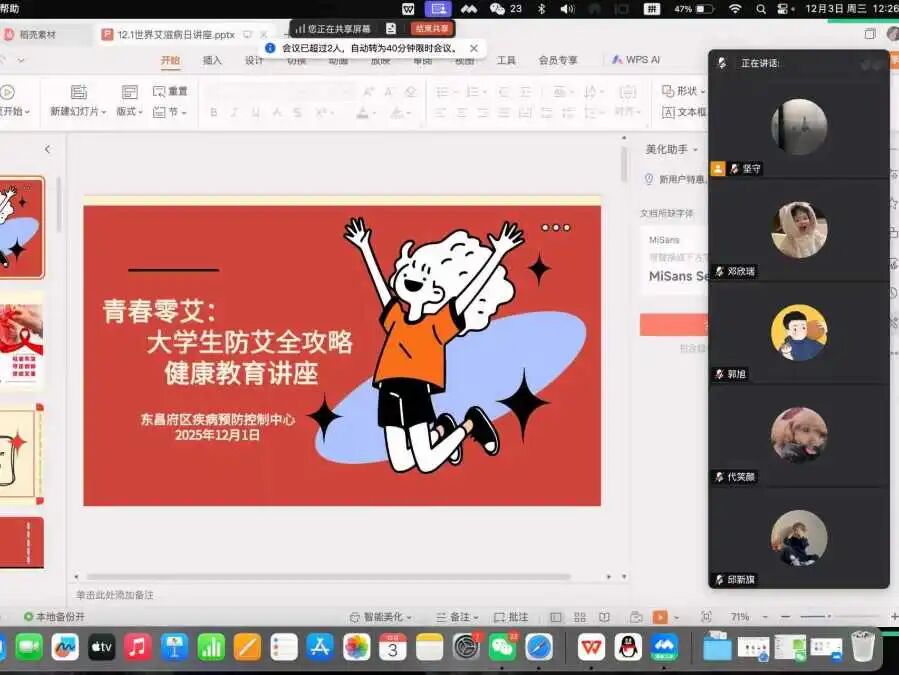Start slideshow with the orange play icon
The height and width of the screenshot is (675, 899).
tap(660, 618)
